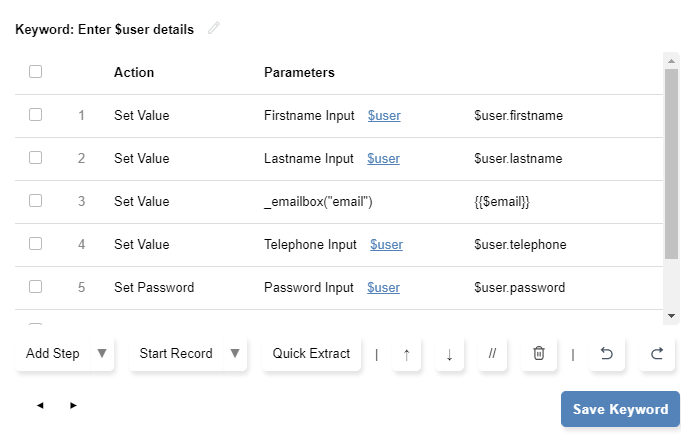Delete selected step using trash icon
This screenshot has width=692, height=439.
(x=538, y=354)
